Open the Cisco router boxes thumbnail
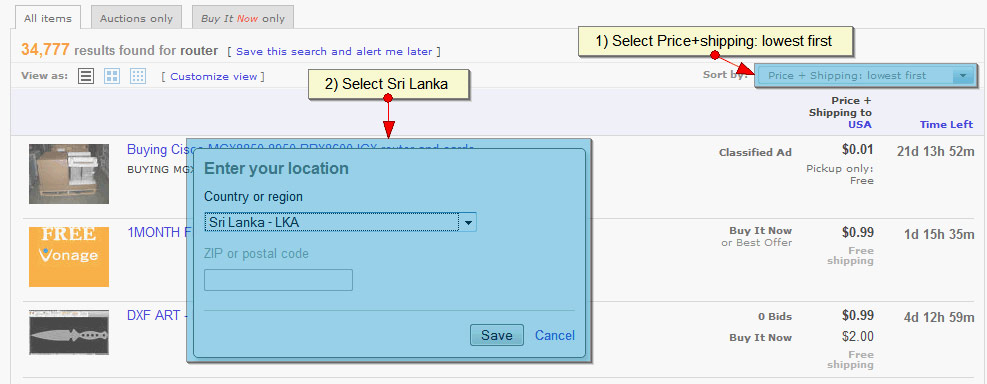The image size is (987, 384). point(69,174)
